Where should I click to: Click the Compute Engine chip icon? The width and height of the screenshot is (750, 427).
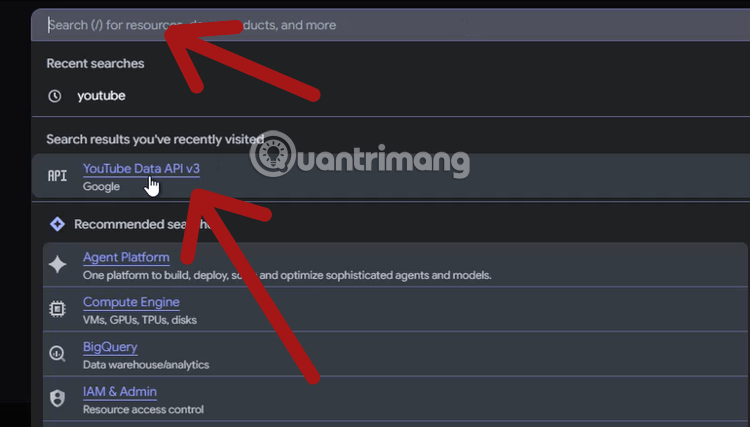click(x=57, y=309)
